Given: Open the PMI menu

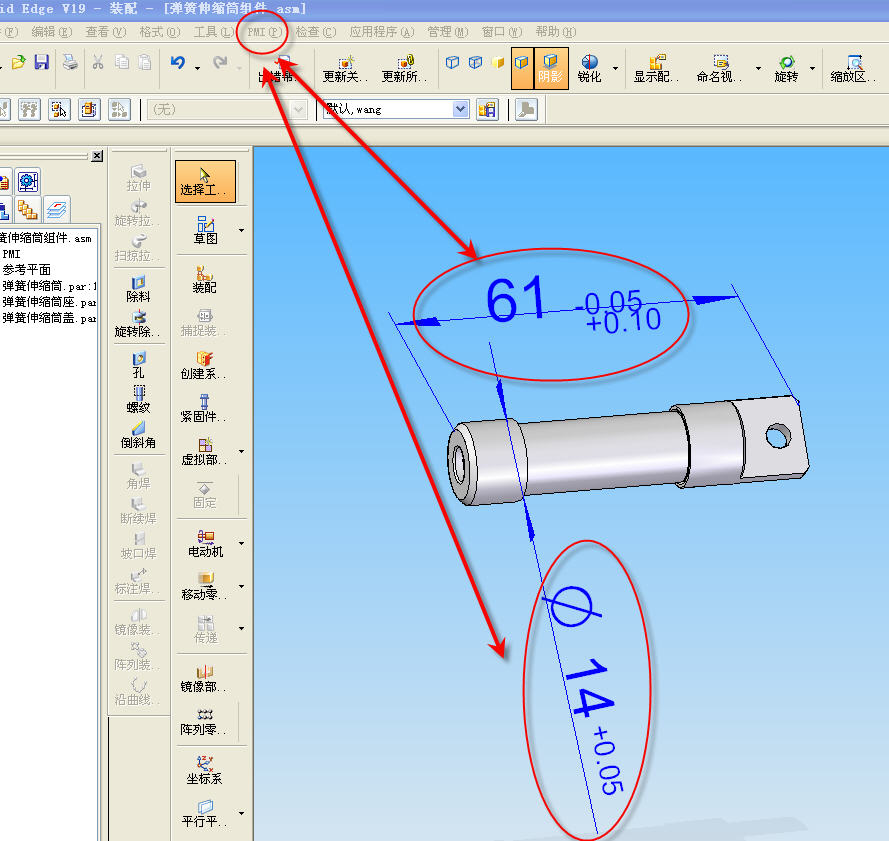Looking at the screenshot, I should [264, 32].
